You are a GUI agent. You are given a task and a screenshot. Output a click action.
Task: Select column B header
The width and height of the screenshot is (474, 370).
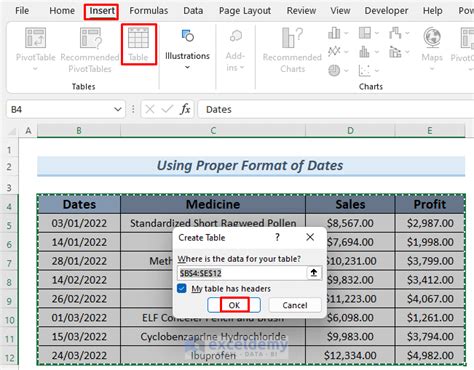79,131
